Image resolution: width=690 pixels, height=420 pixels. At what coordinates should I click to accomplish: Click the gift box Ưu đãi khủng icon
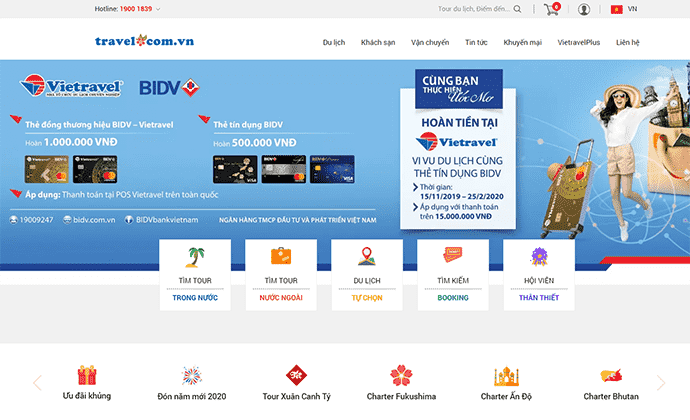(x=87, y=376)
